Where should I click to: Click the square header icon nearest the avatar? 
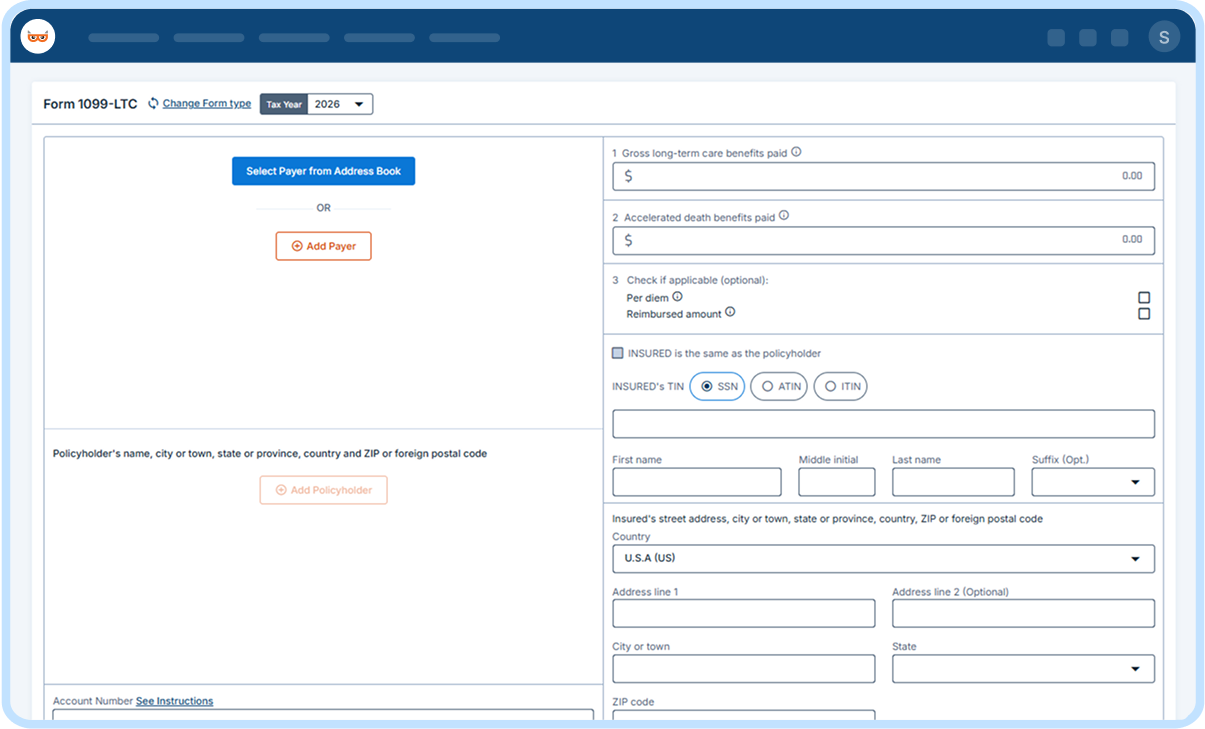[1120, 38]
